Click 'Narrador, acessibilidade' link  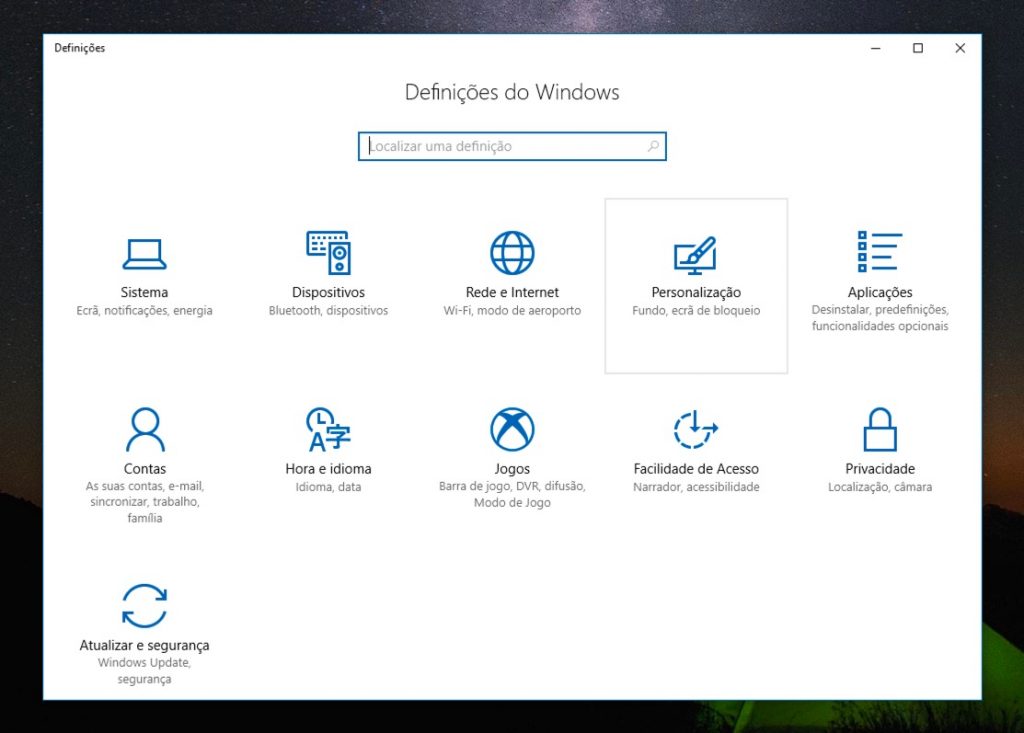(696, 486)
